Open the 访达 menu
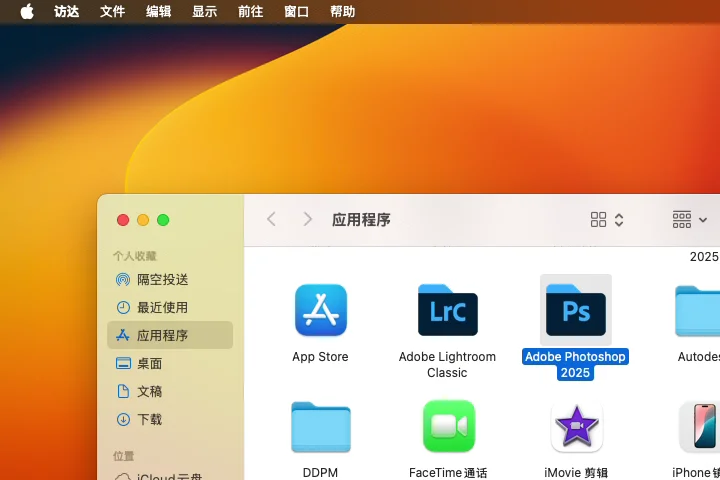Screen dimensions: 720x480 [67, 11]
